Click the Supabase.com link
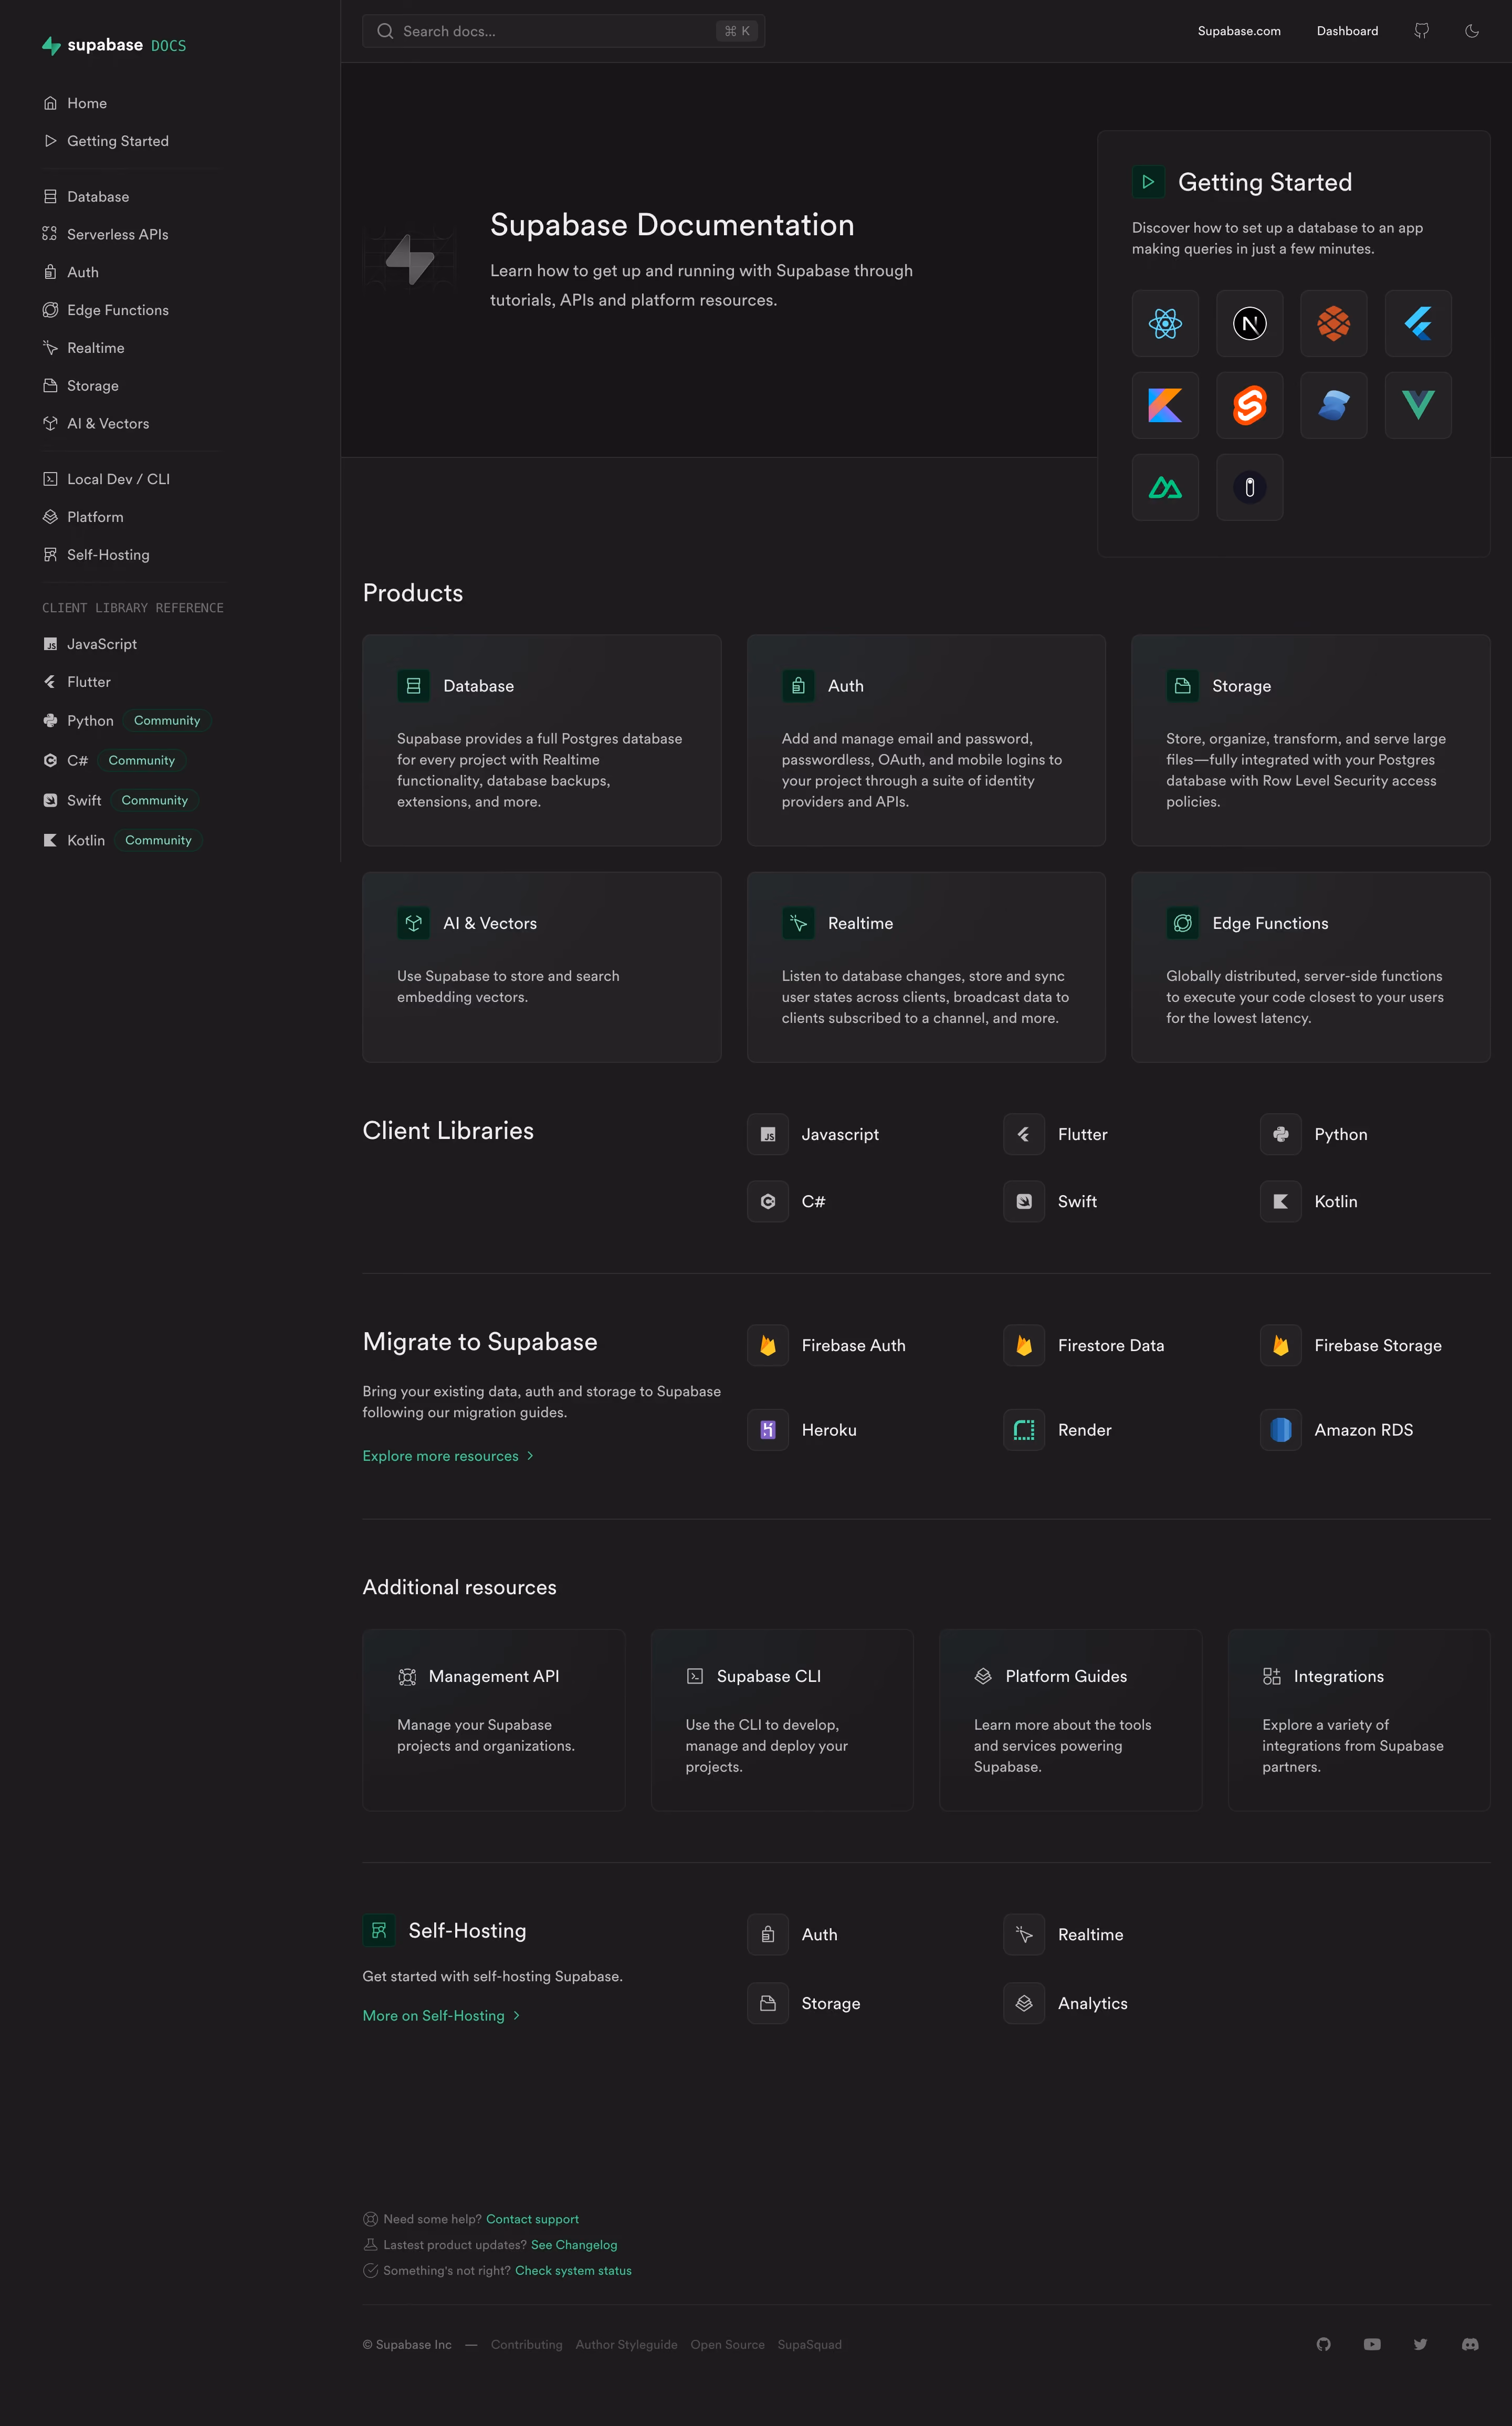Viewport: 1512px width, 2426px height. (1238, 31)
